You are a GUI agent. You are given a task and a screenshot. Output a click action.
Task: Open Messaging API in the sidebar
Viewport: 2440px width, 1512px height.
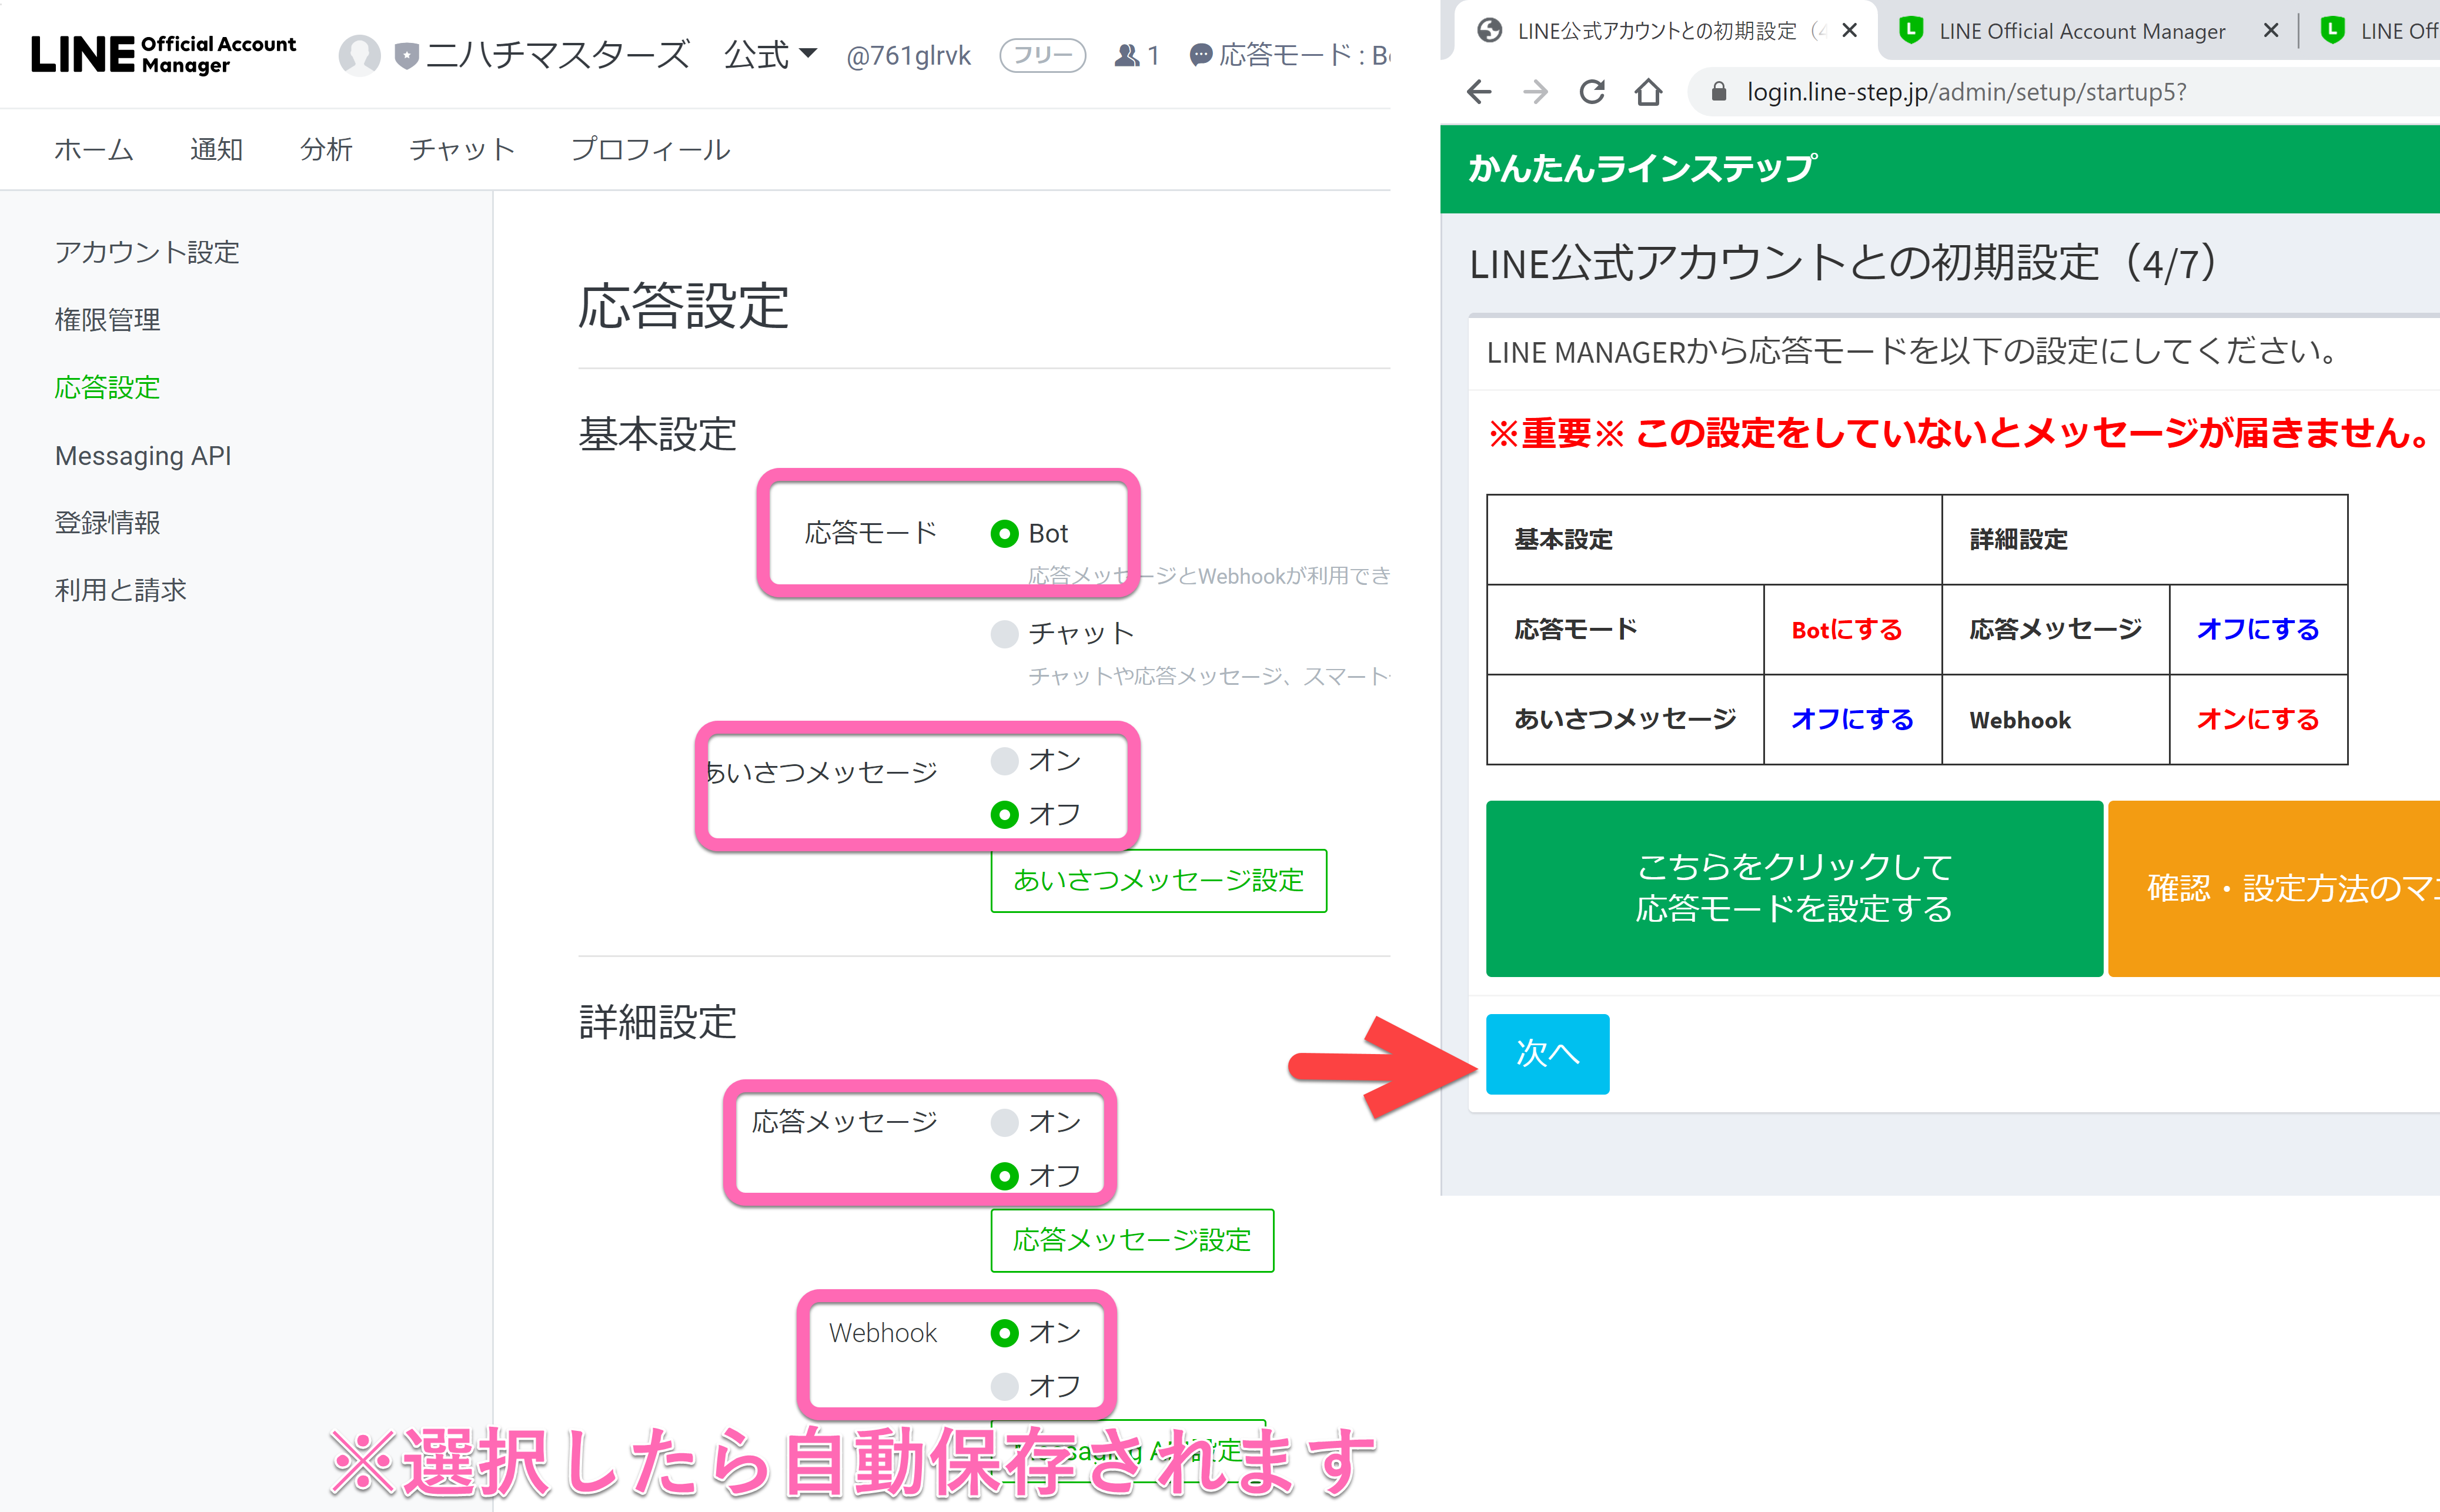[143, 456]
